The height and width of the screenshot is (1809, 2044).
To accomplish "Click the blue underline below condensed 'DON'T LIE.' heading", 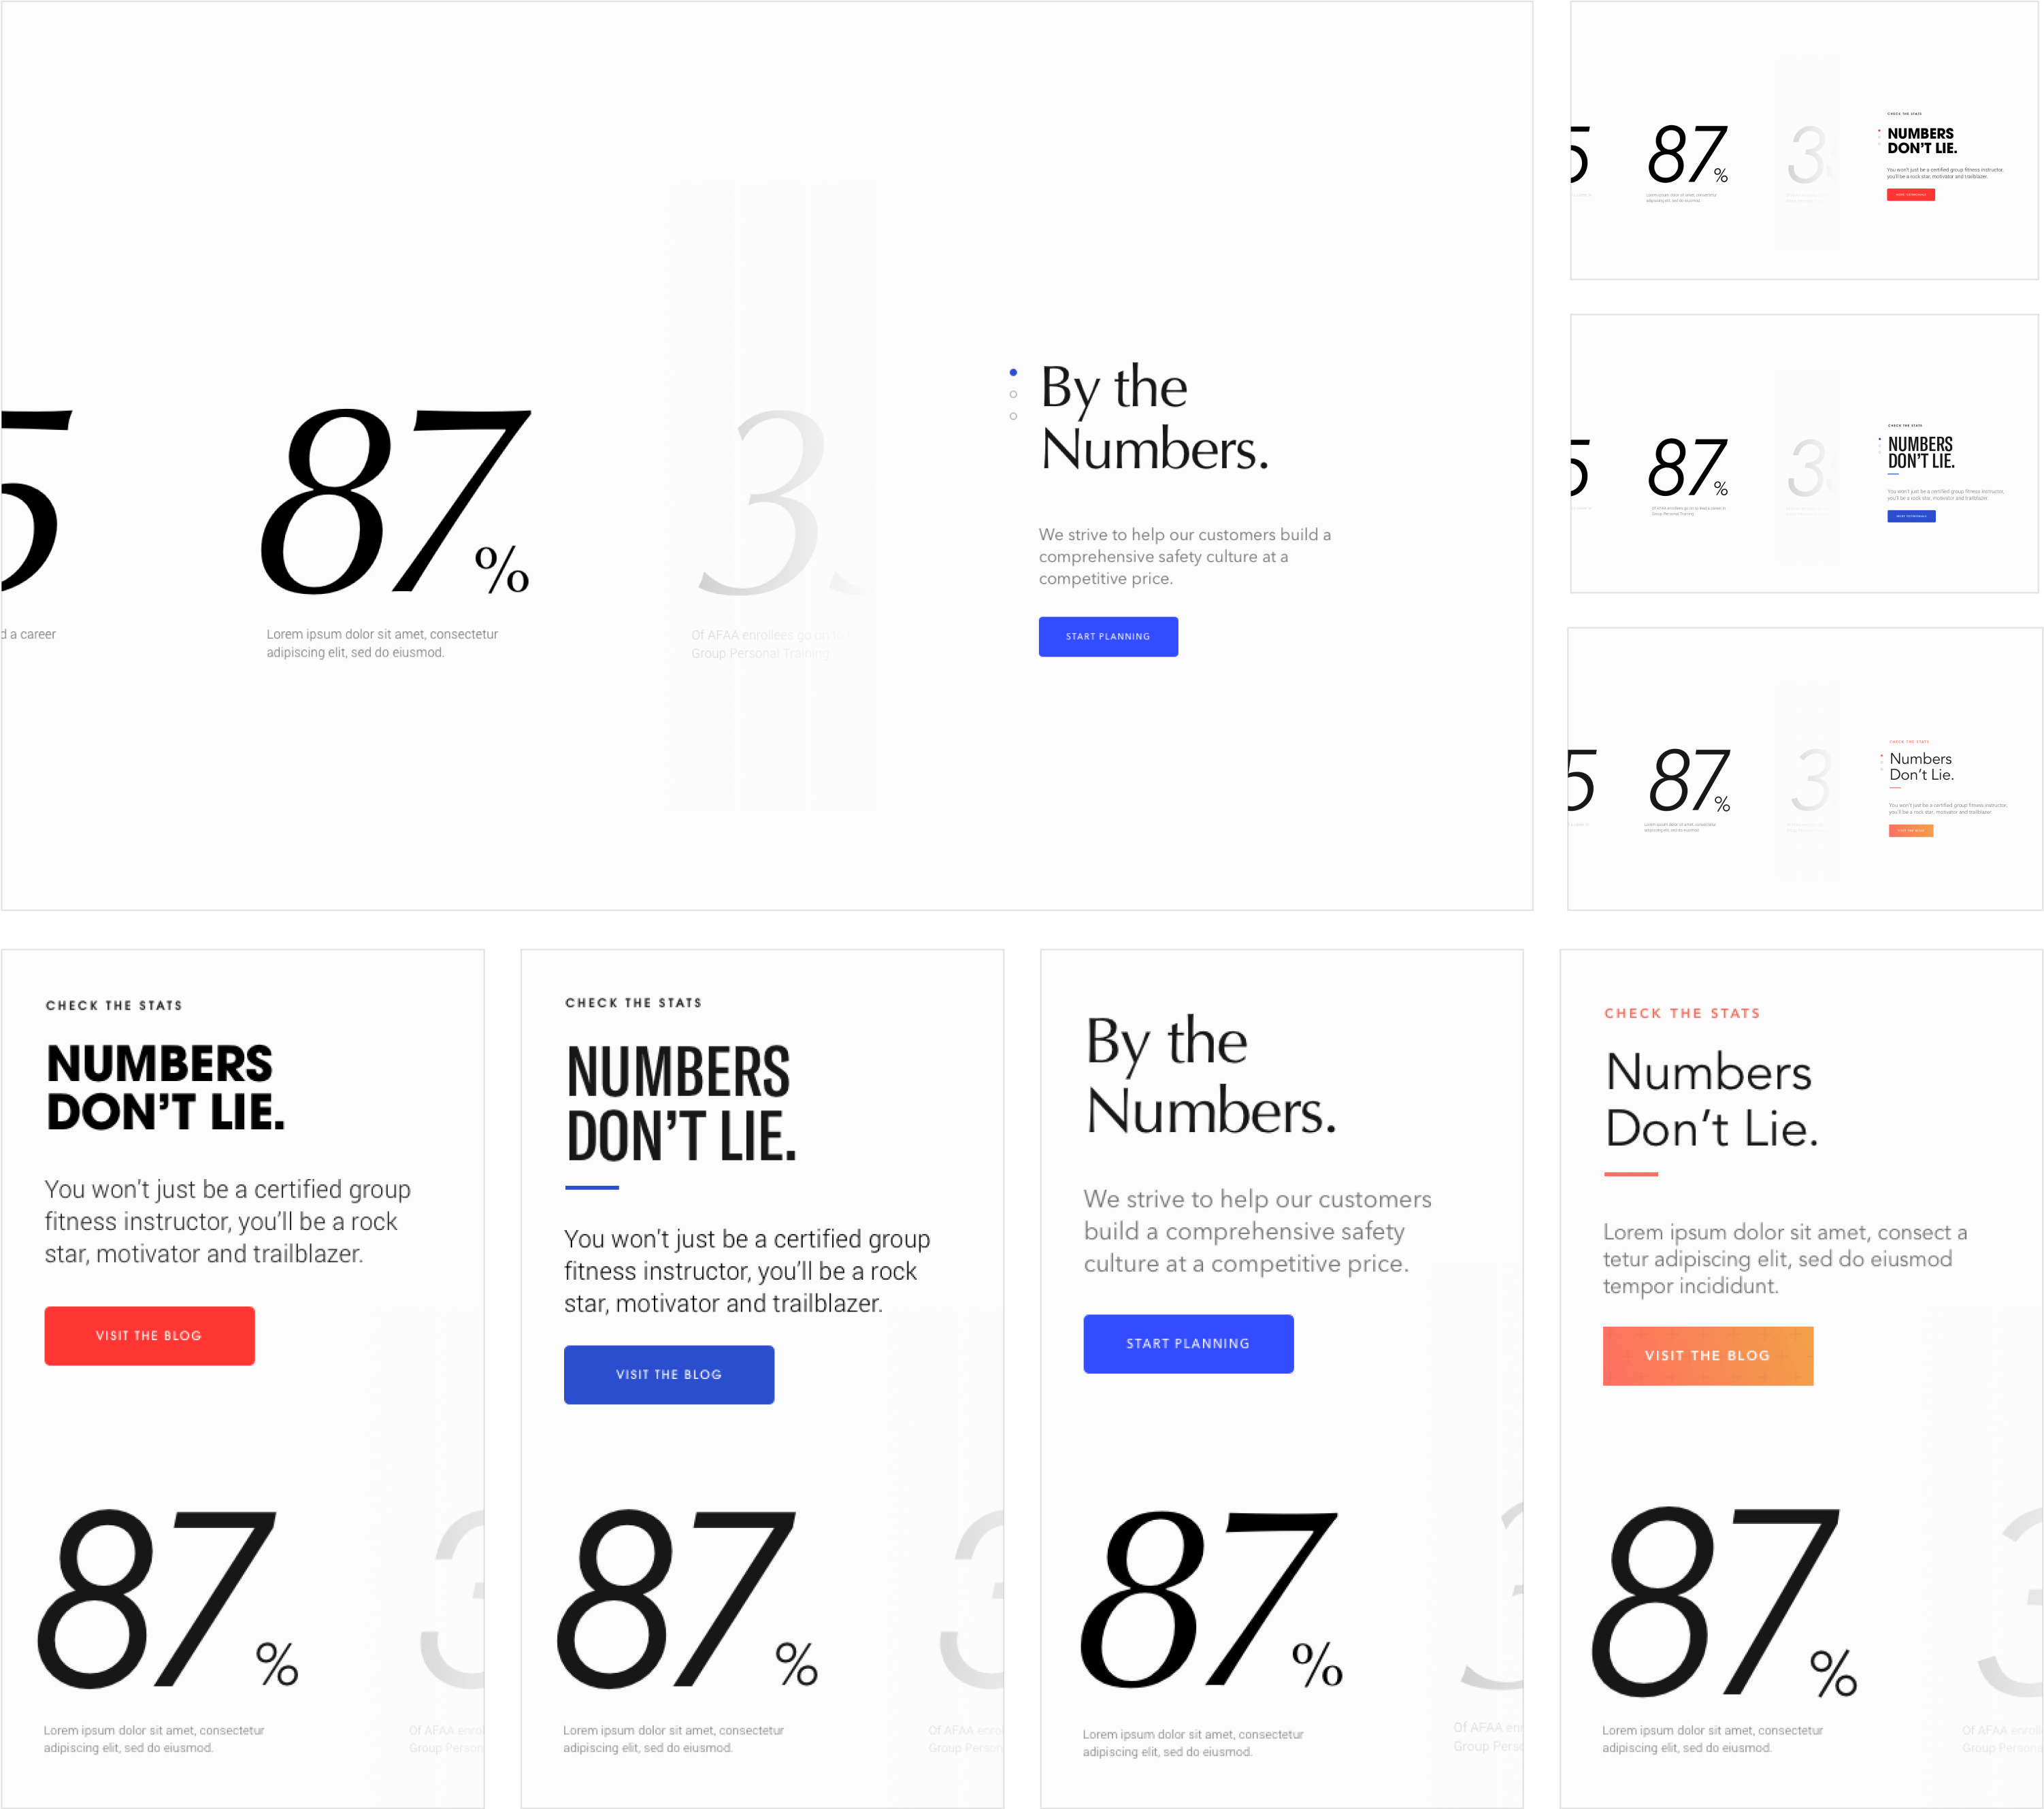I will click(592, 1187).
